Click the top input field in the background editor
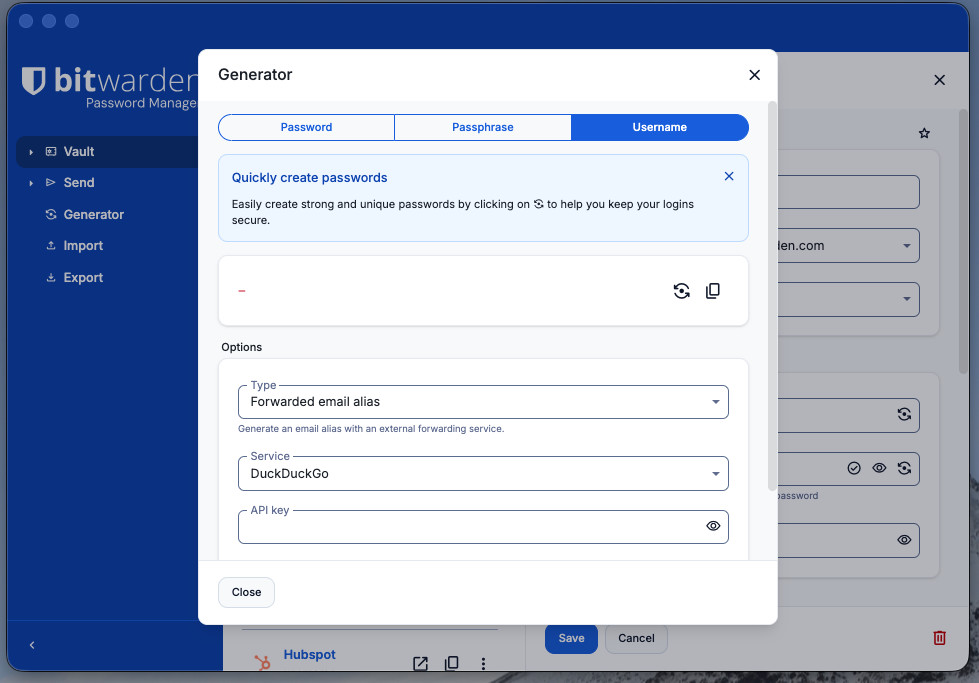This screenshot has width=979, height=683. pyautogui.click(x=849, y=192)
